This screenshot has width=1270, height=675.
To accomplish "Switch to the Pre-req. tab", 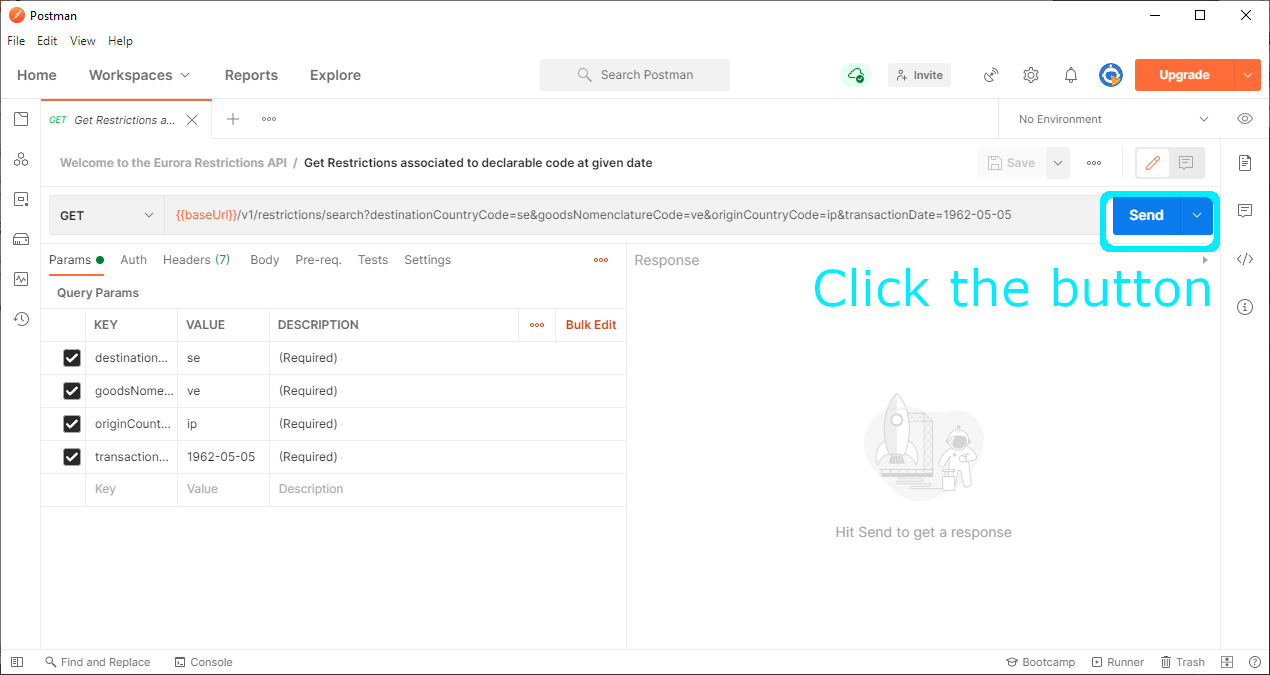I will [x=318, y=260].
